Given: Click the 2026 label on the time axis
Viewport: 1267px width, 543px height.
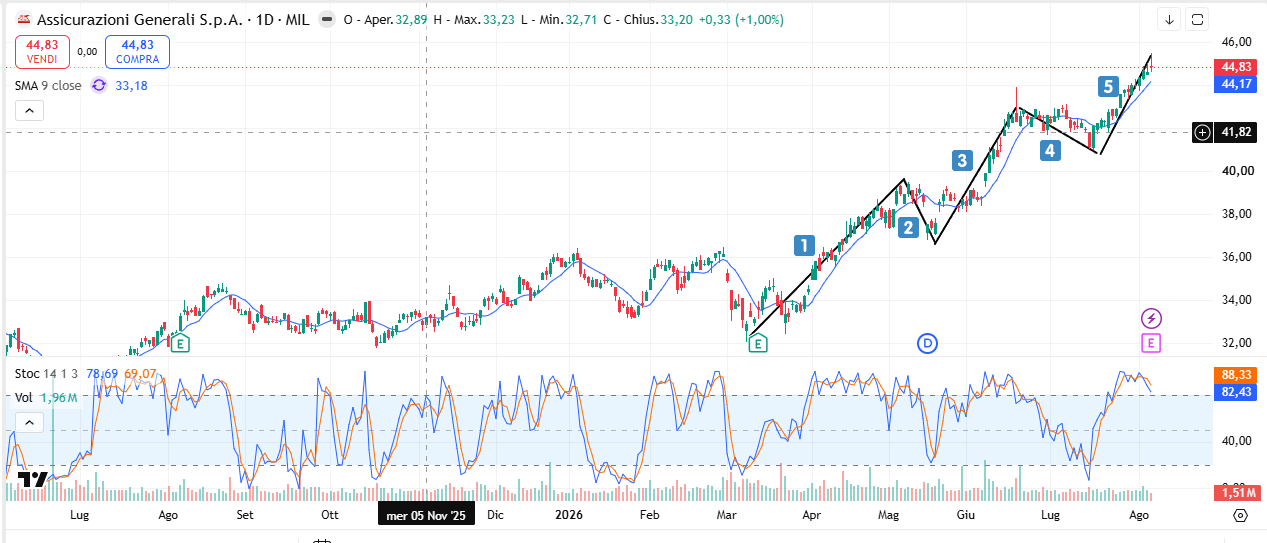Looking at the screenshot, I should coord(568,516).
